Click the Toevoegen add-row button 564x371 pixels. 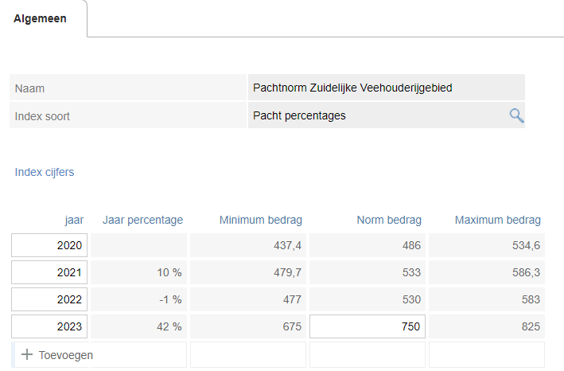coord(57,355)
